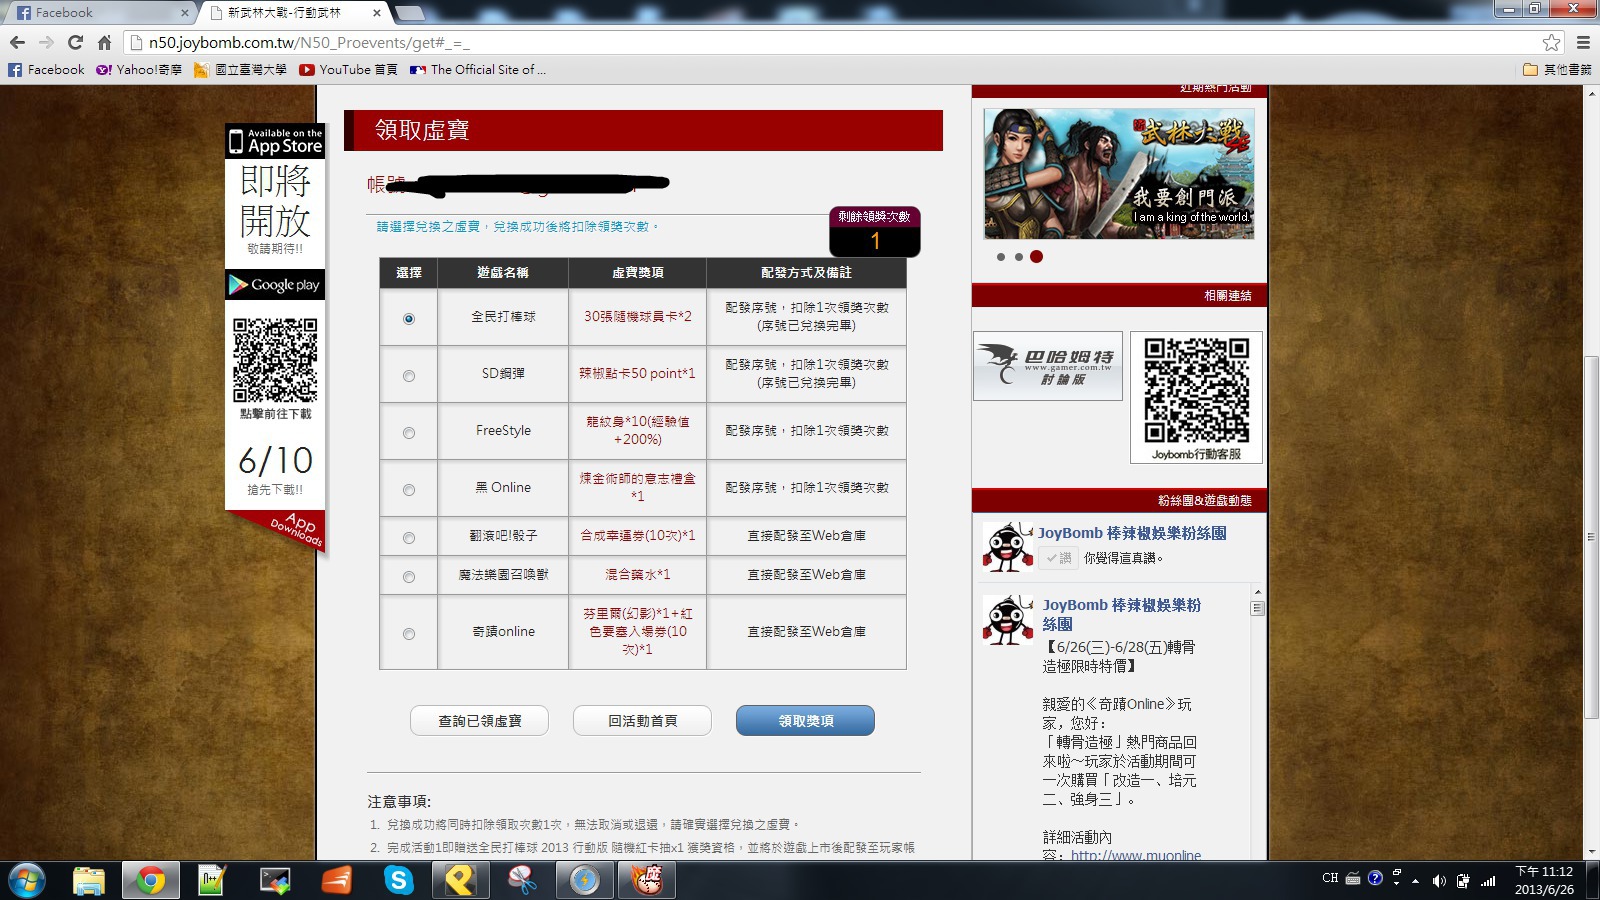Click the 查詢已領虛寶 button
1600x900 pixels.
[479, 721]
